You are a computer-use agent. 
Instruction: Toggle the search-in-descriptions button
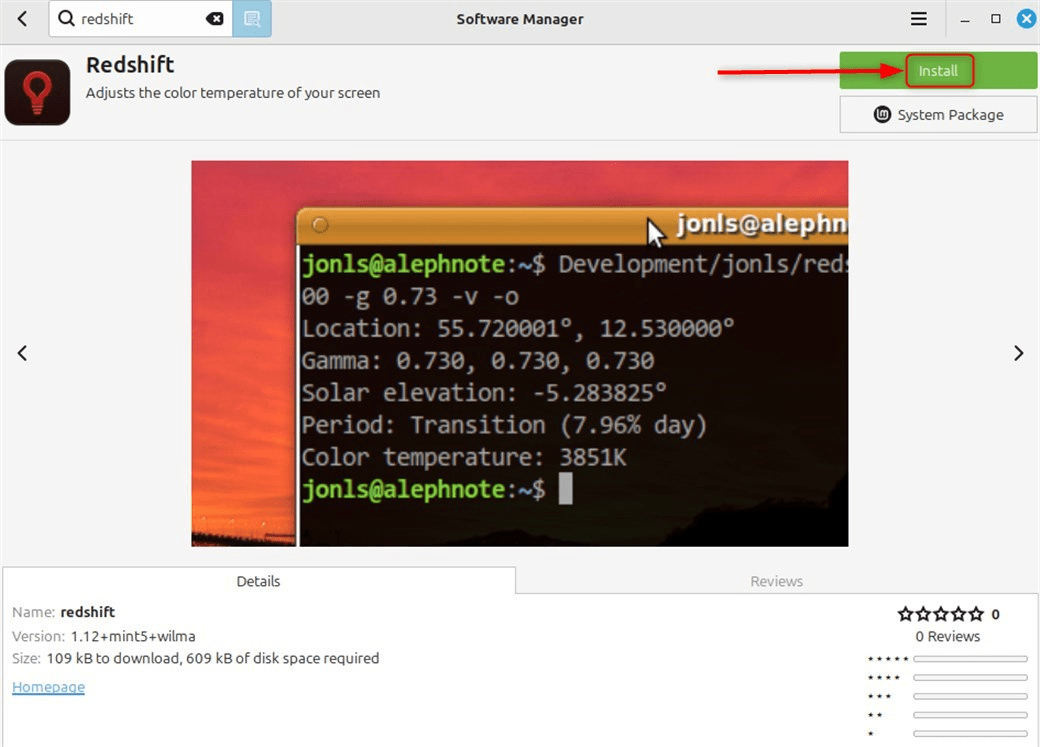coord(252,19)
